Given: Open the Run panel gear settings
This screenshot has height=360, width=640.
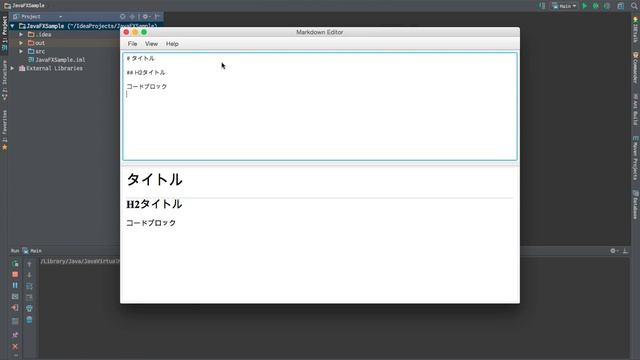Looking at the screenshot, I should 614,251.
